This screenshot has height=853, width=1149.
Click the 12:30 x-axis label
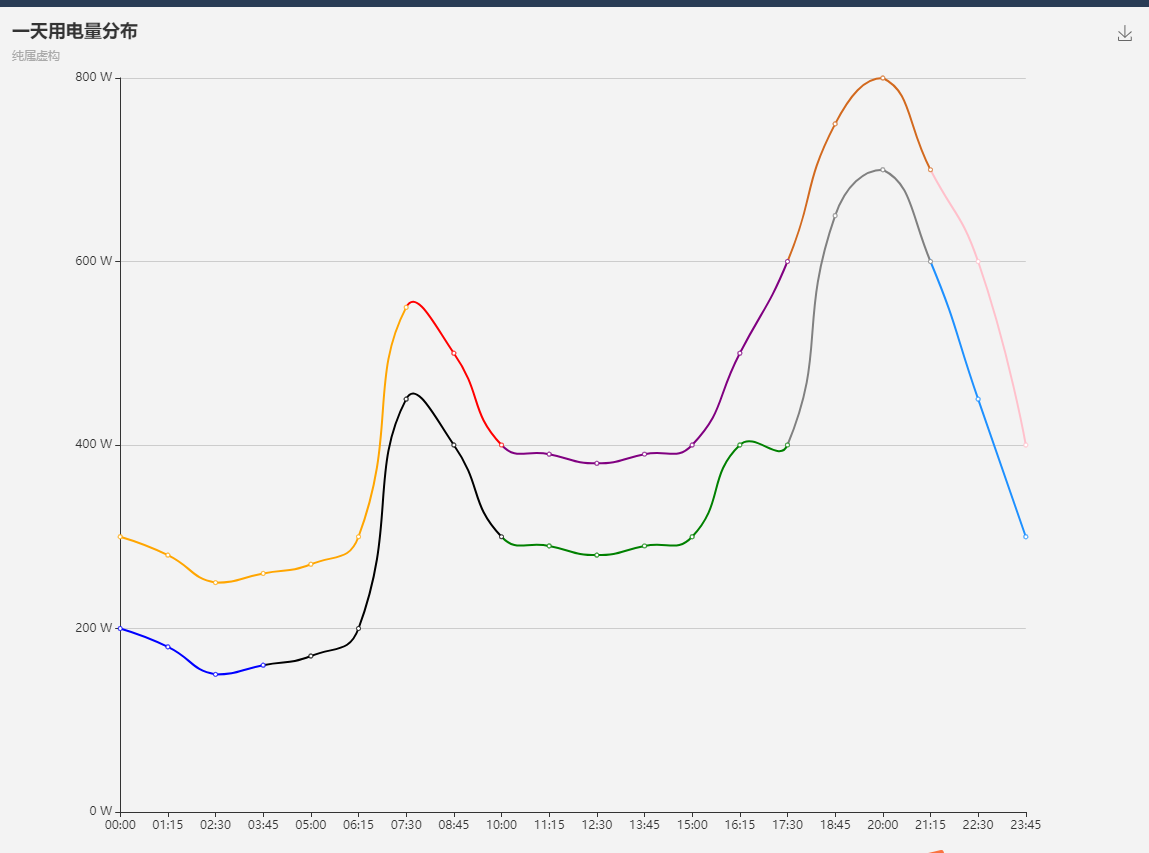click(x=596, y=825)
